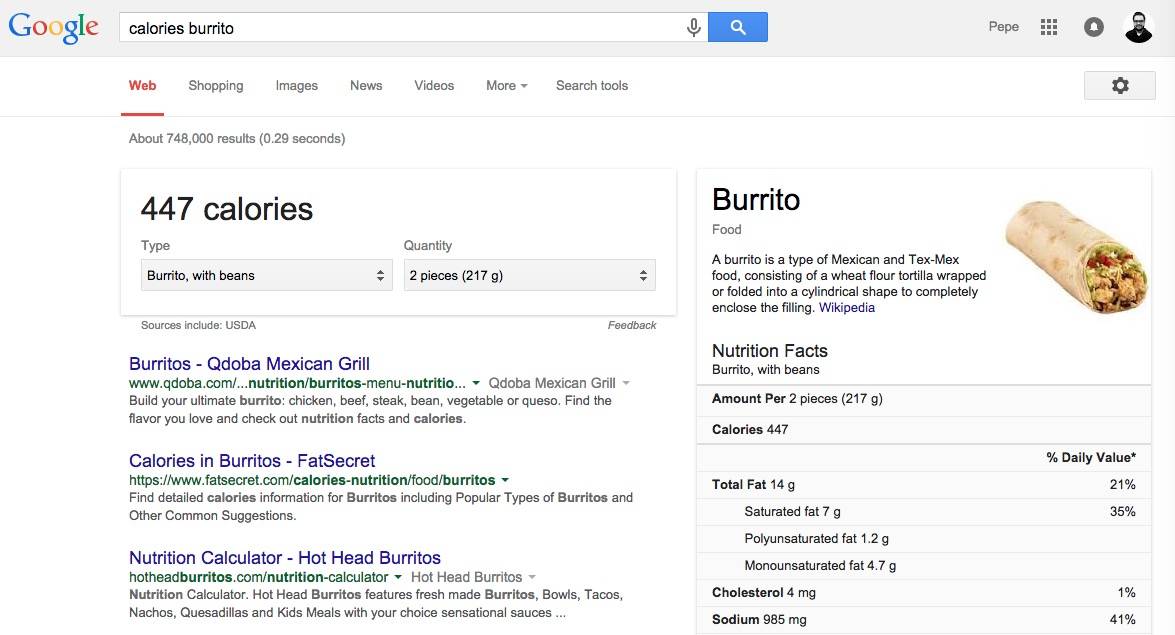Open Search tools
The image size is (1175, 635).
592,85
